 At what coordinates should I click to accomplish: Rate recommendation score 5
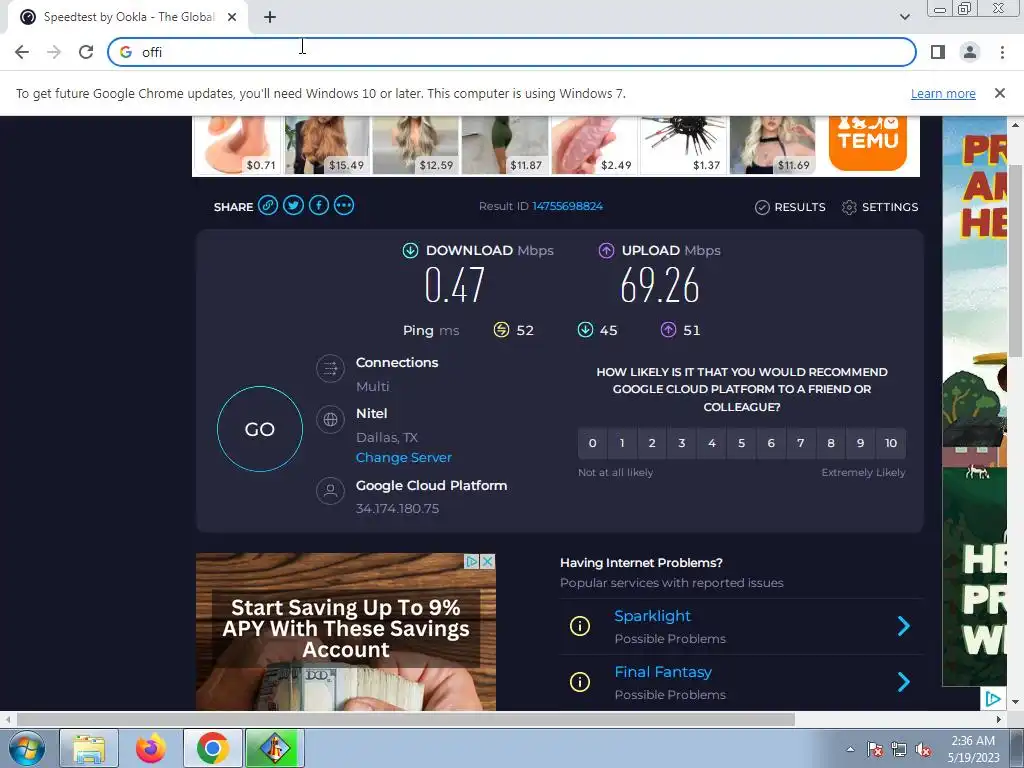point(741,443)
